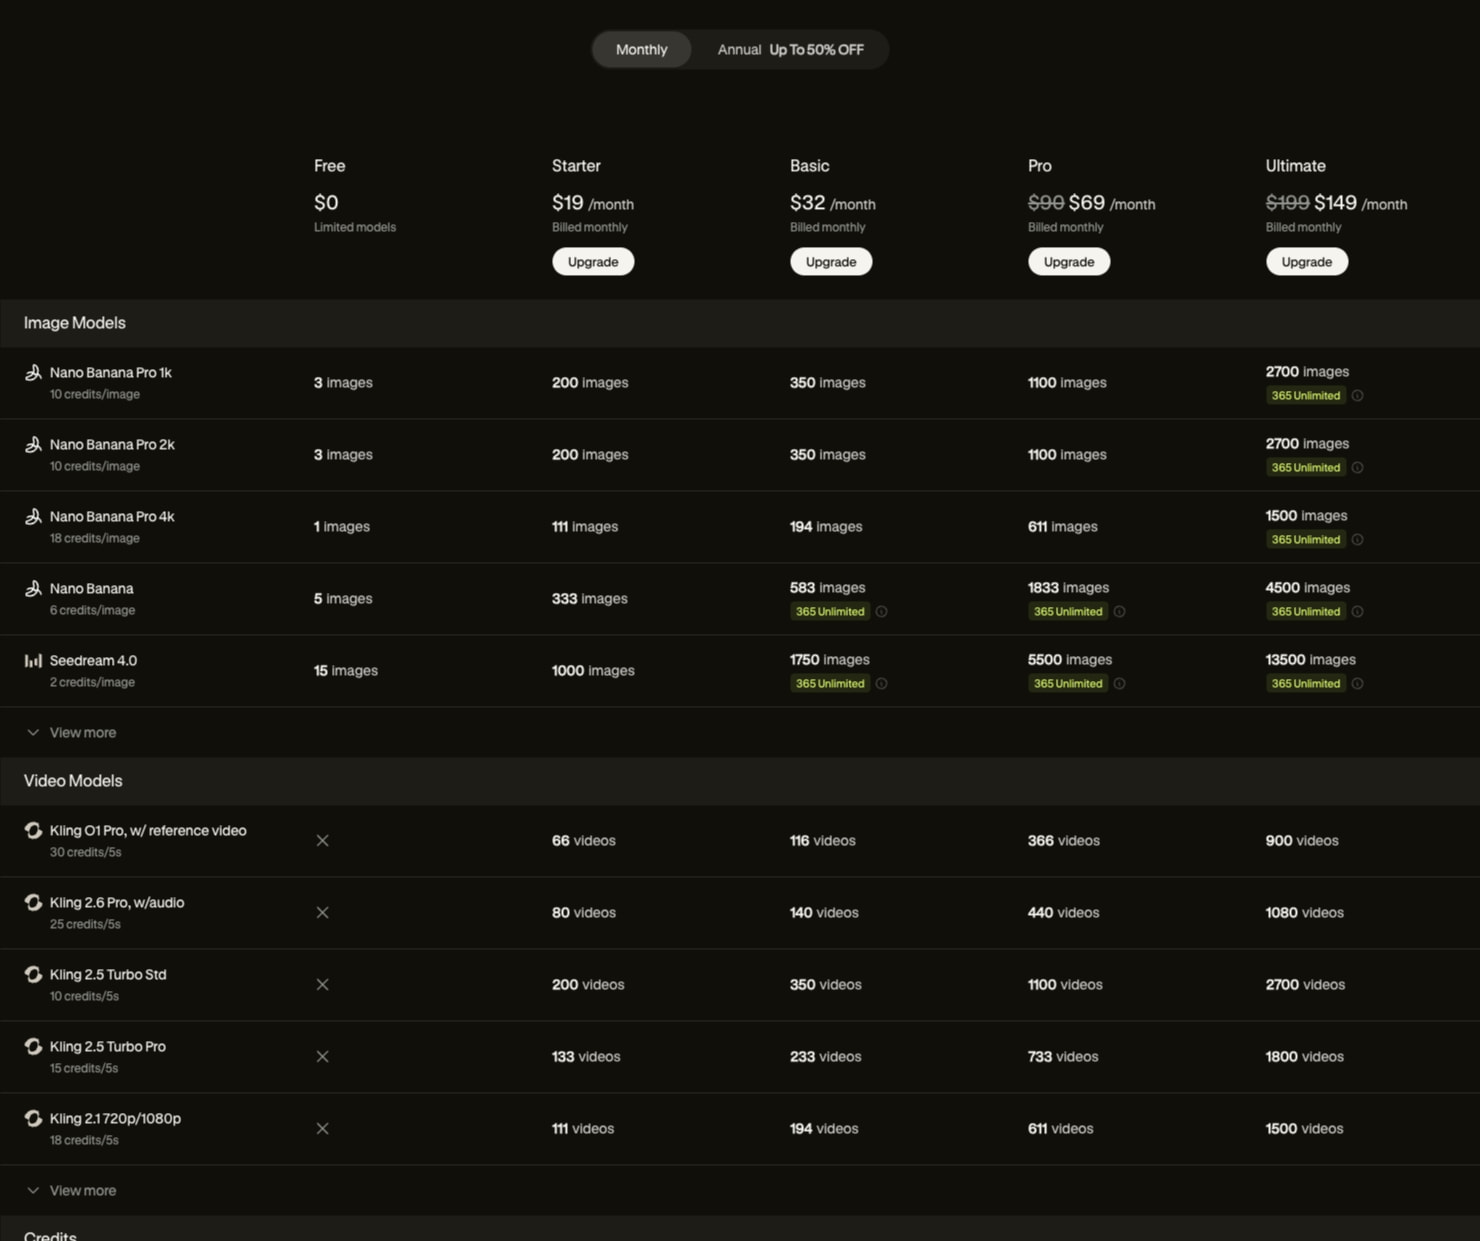The width and height of the screenshot is (1480, 1241).
Task: Click the X mark for Kling 2.5 Turbo Pro Free
Action: (322, 1056)
